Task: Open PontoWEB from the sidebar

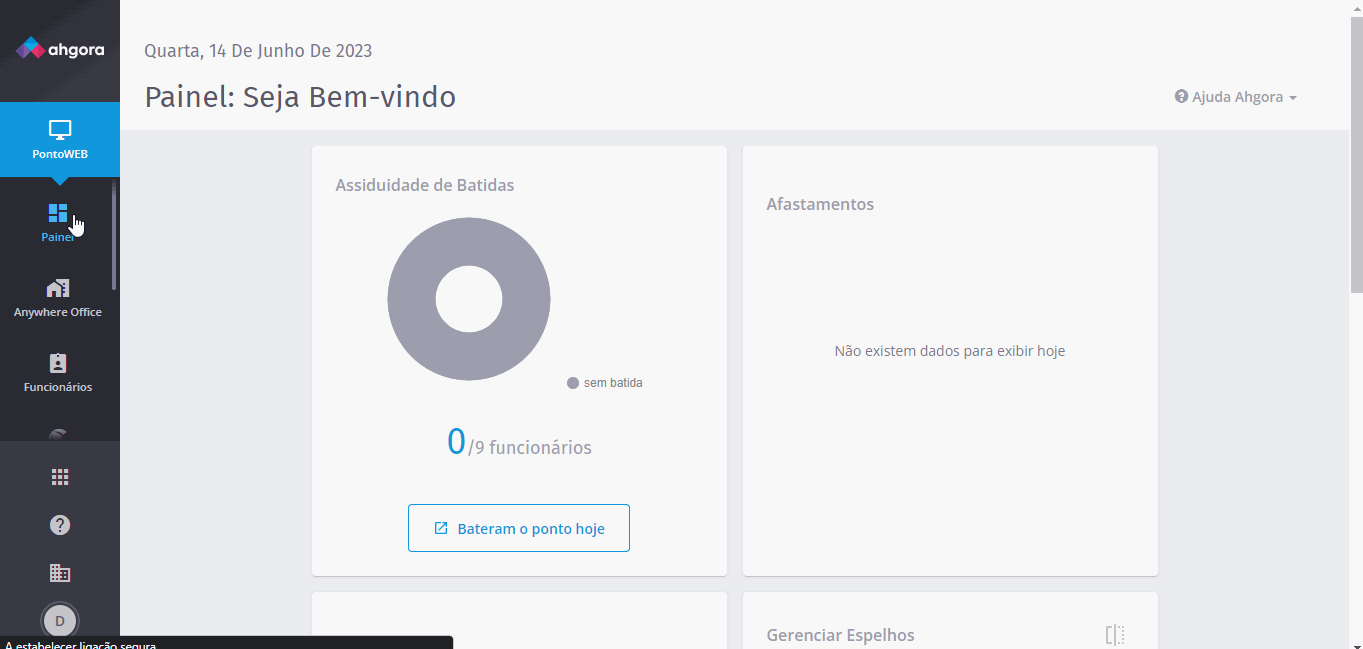Action: (x=59, y=140)
